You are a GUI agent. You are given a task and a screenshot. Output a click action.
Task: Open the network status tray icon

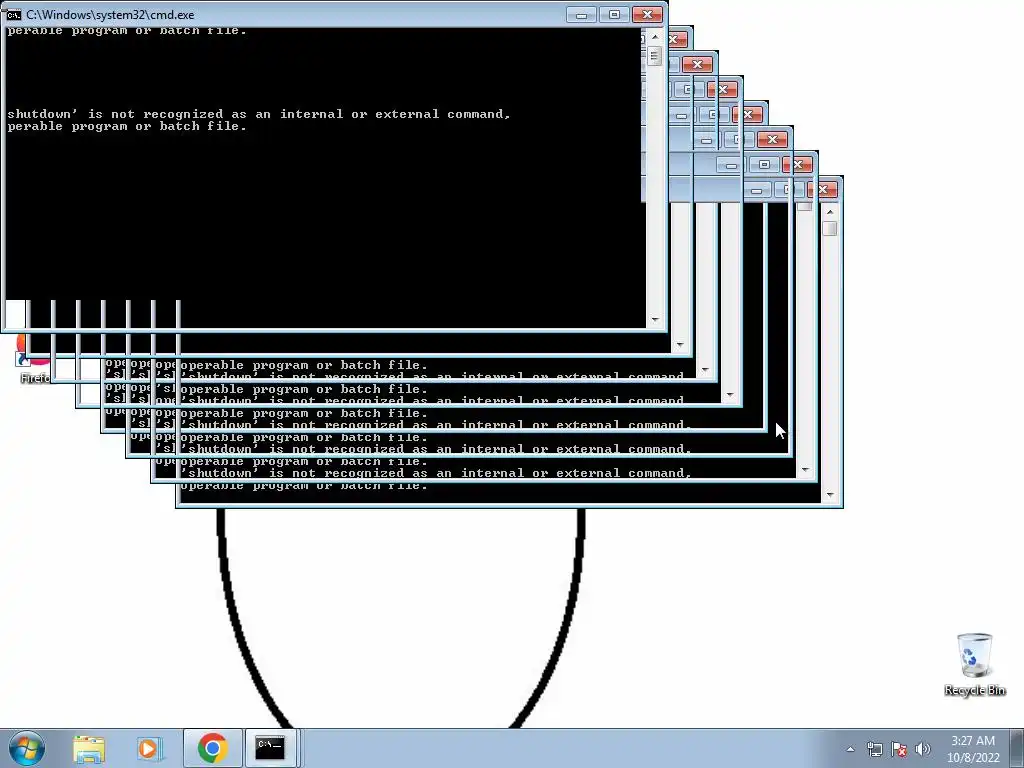click(x=874, y=749)
